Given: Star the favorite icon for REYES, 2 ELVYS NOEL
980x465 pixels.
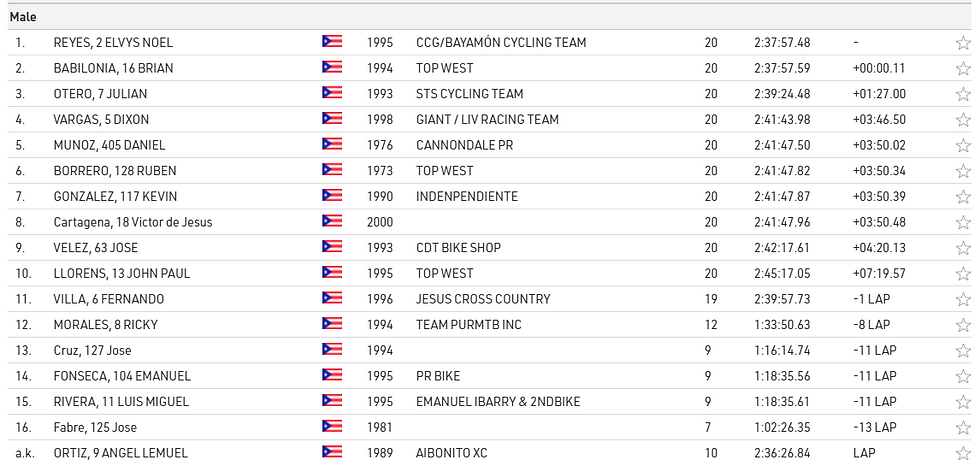Looking at the screenshot, I should pos(963,43).
